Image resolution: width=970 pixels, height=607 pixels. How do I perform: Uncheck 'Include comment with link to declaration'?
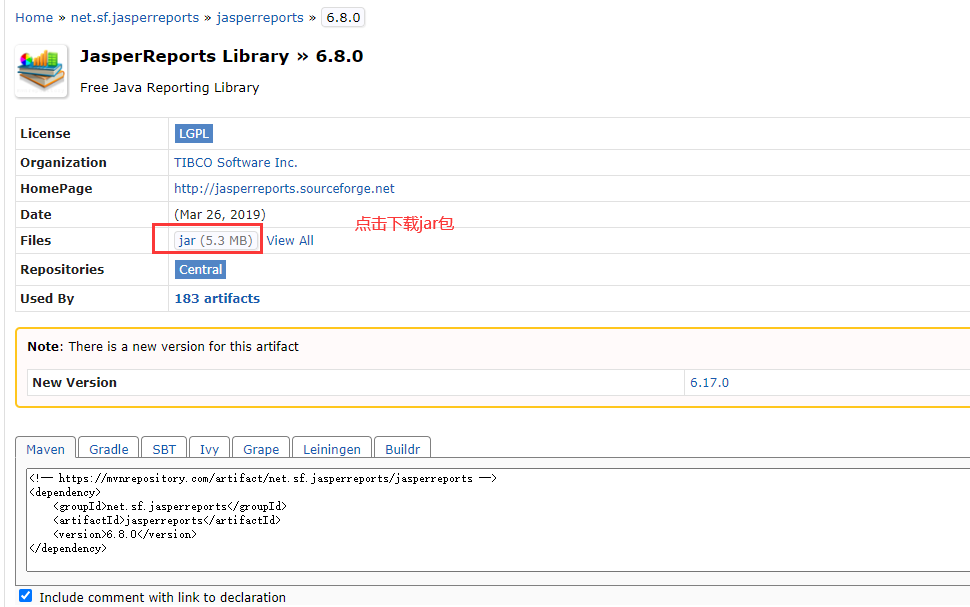(25, 595)
